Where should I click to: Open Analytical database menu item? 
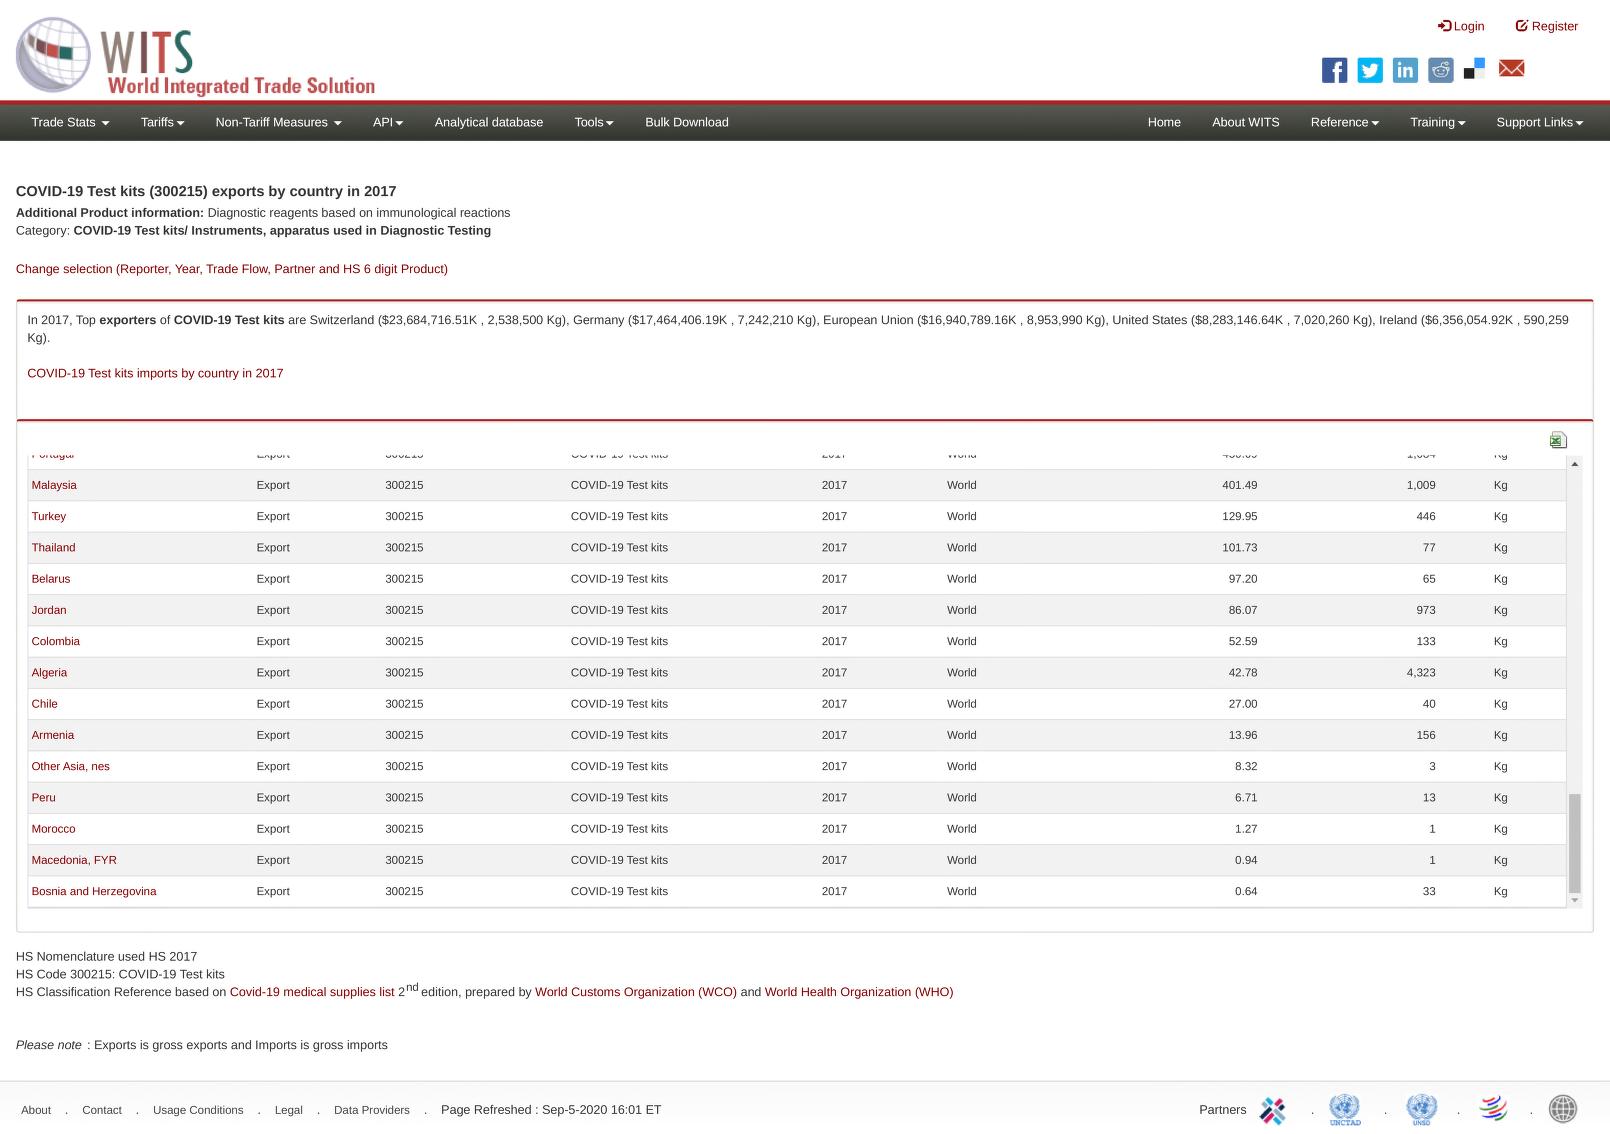click(x=489, y=122)
